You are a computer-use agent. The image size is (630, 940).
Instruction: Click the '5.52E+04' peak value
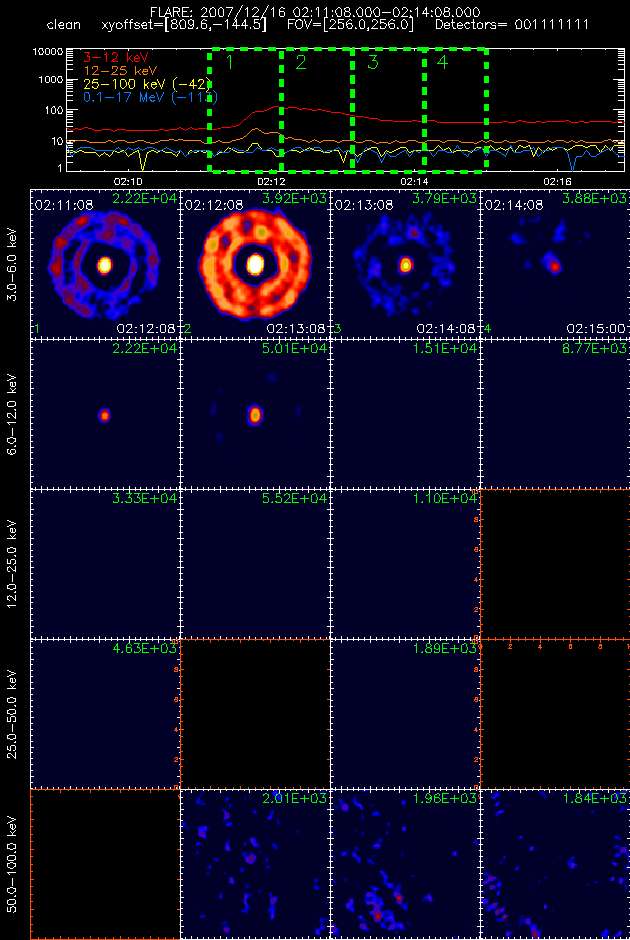tap(295, 498)
